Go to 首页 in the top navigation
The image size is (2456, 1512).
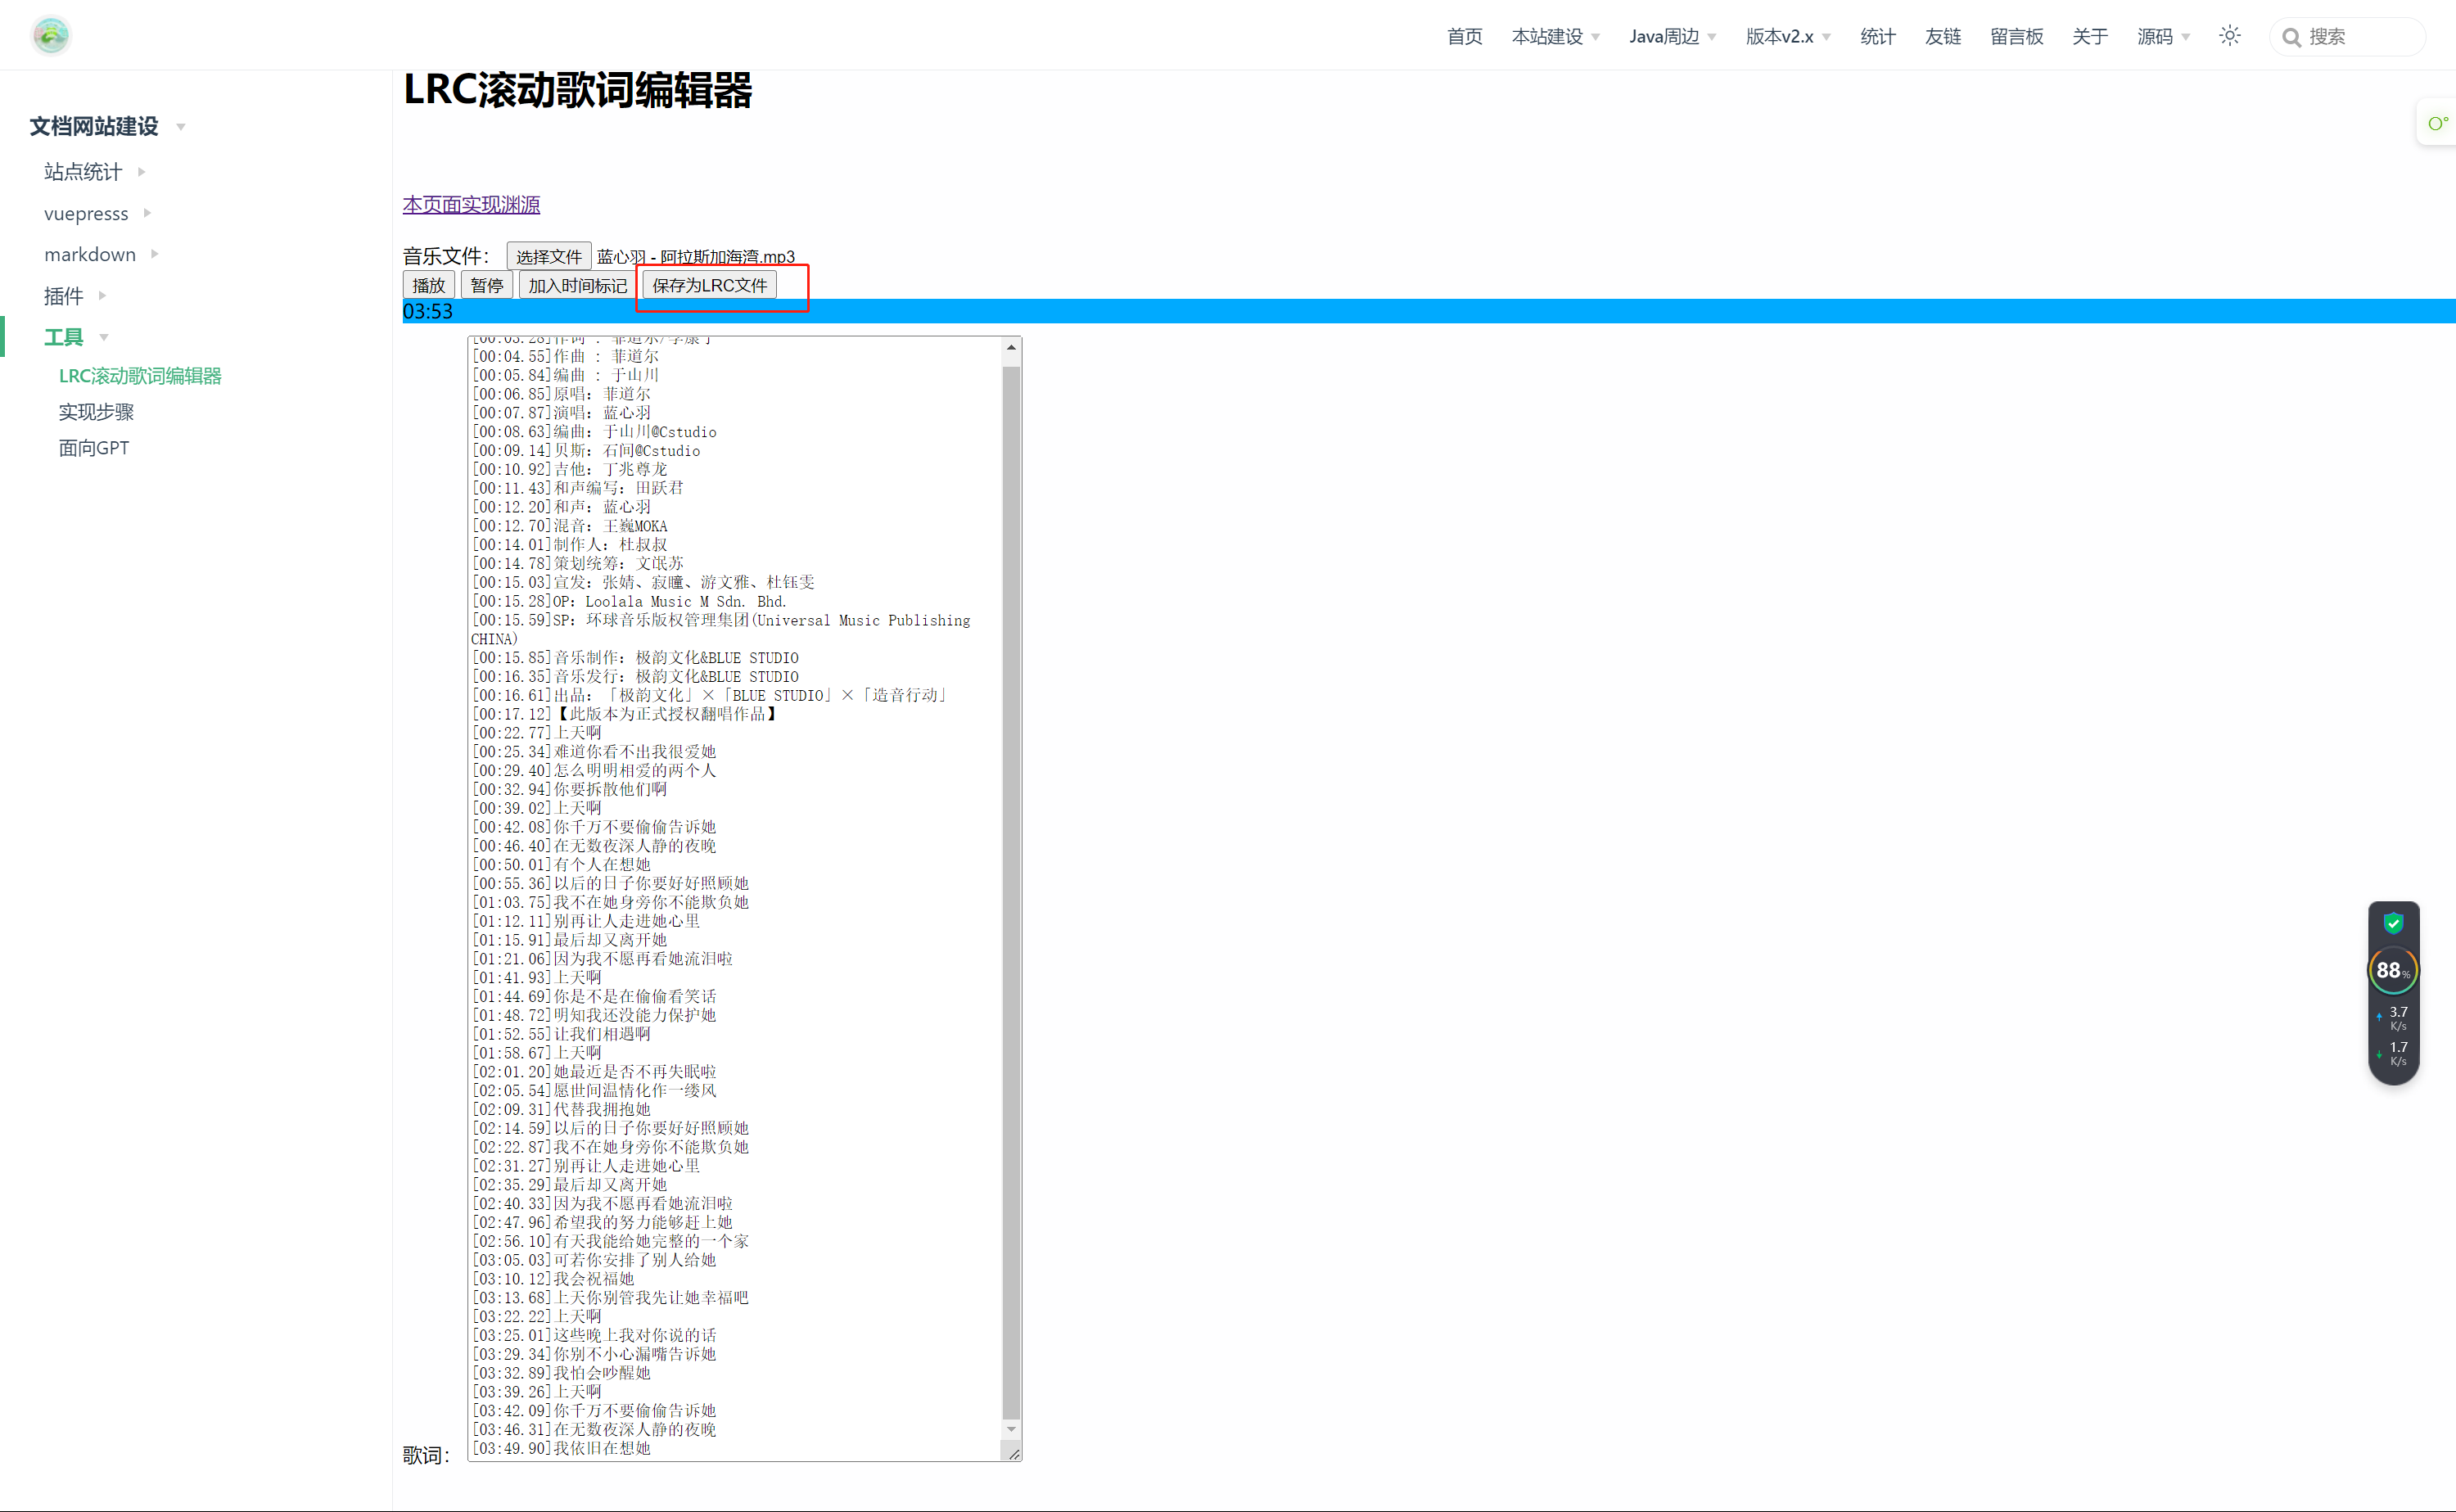click(1464, 37)
